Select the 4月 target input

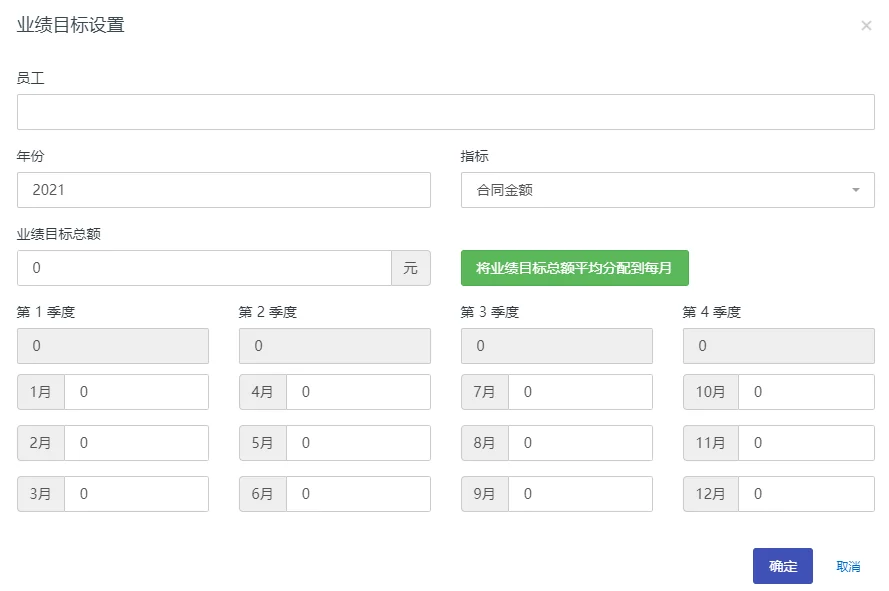coord(359,392)
